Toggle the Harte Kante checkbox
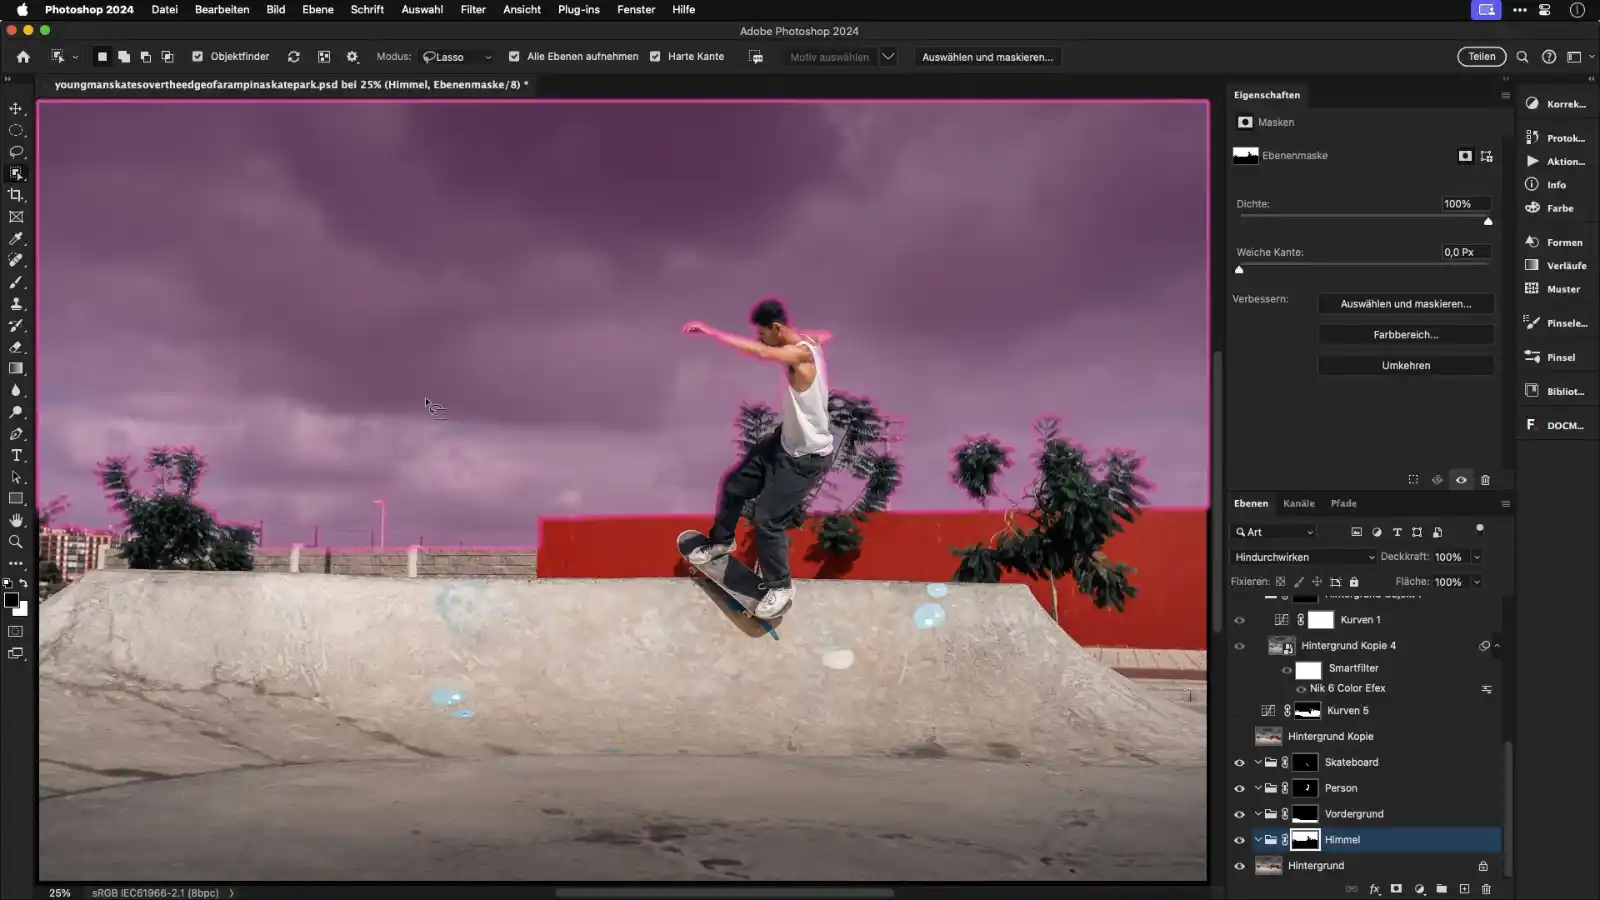 (x=655, y=57)
